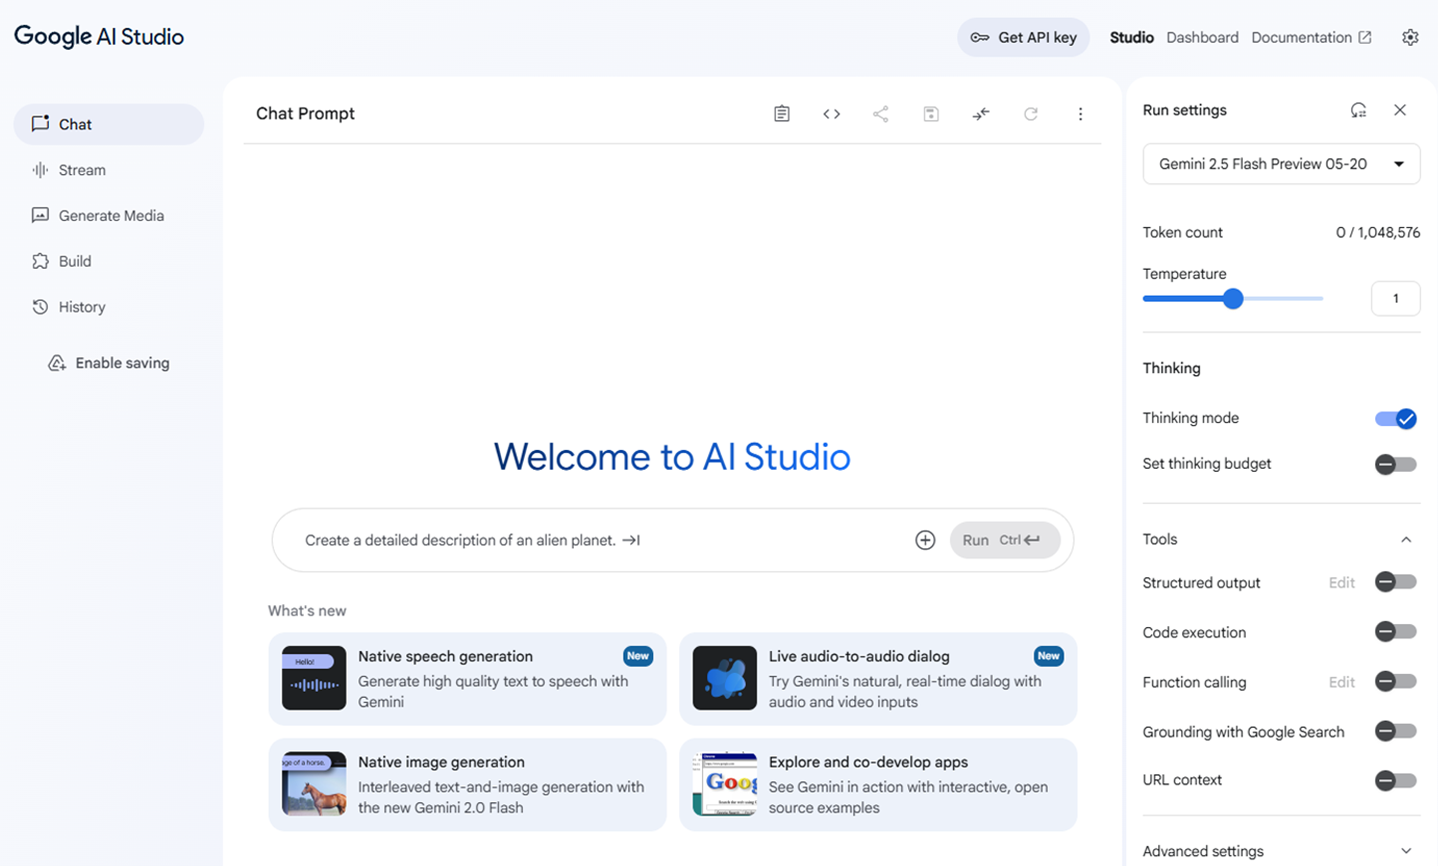Click the Build puzzle icon
The height and width of the screenshot is (866, 1438).
40,261
